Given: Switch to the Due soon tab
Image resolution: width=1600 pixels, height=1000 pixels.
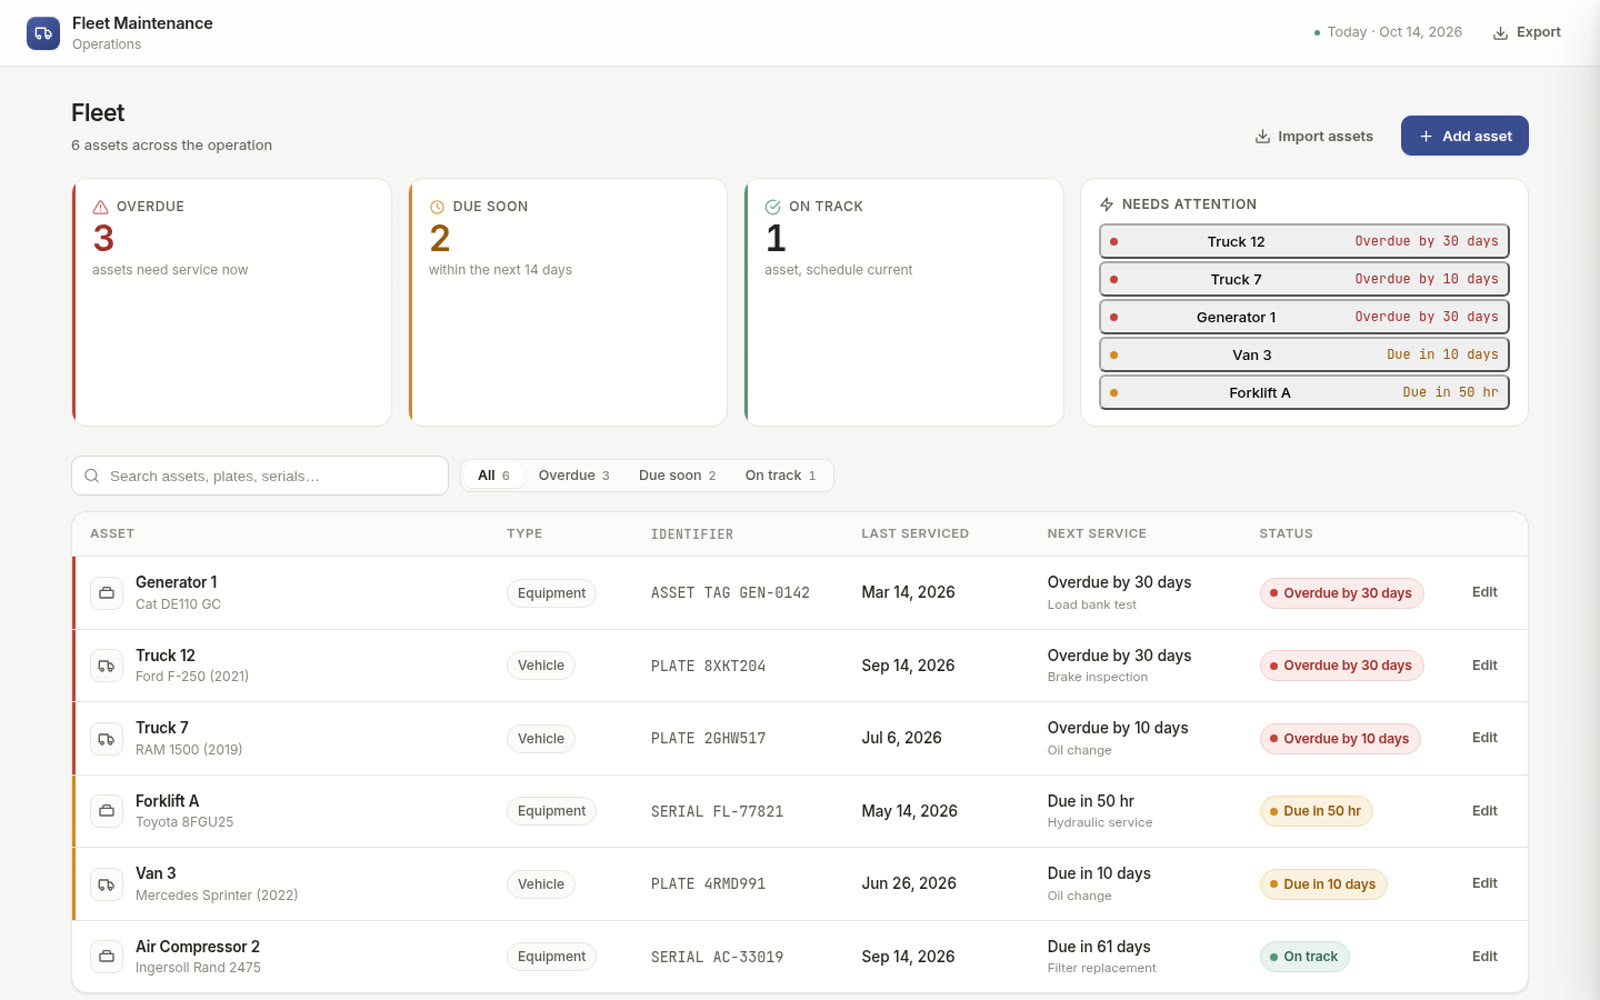Looking at the screenshot, I should [x=677, y=475].
